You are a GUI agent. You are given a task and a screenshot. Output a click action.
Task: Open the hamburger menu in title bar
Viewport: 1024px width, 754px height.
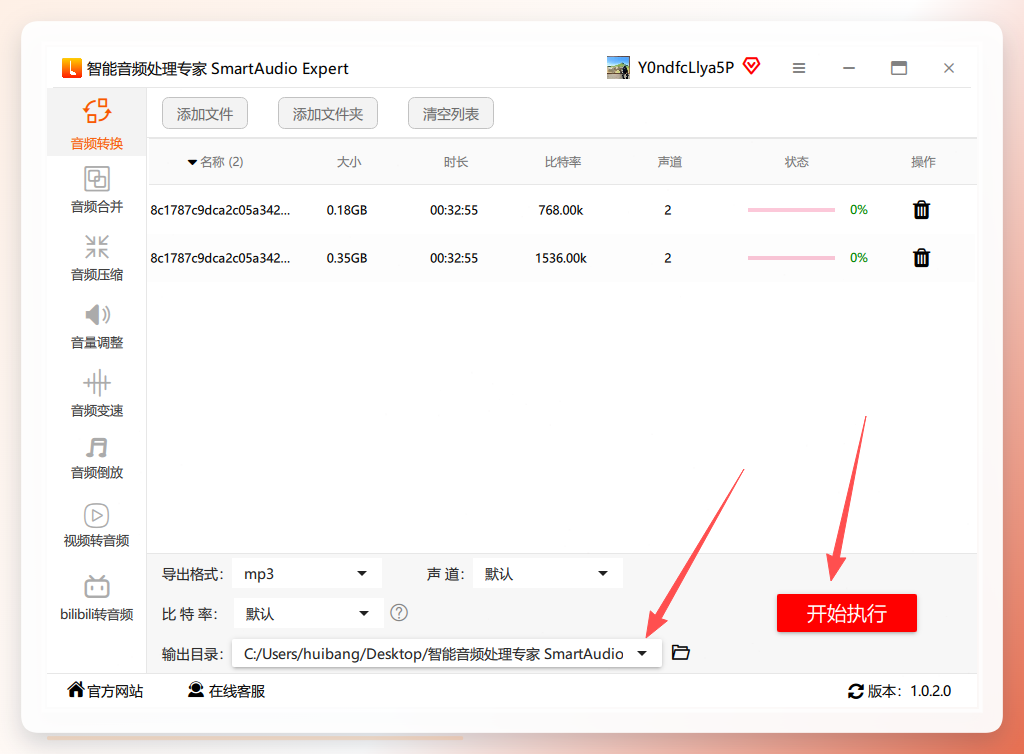coord(799,68)
